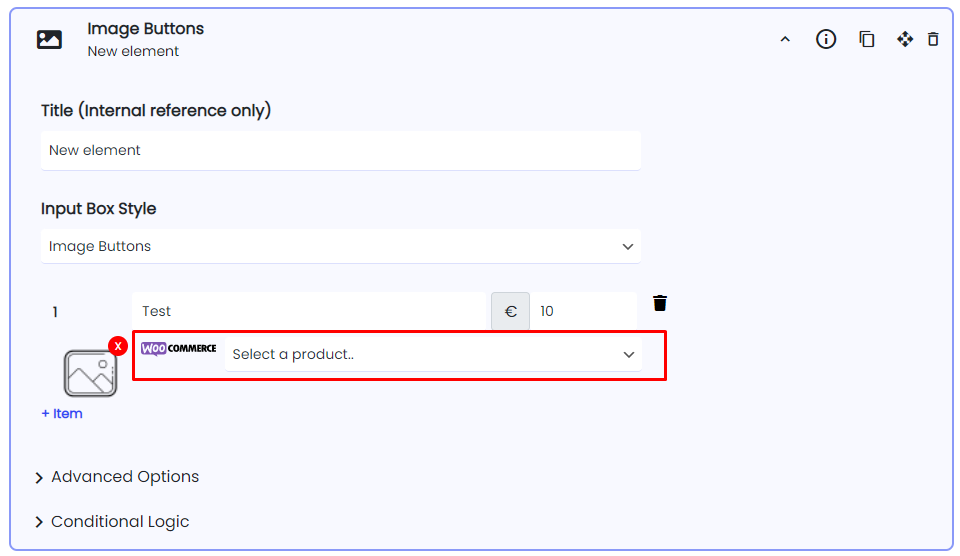Collapse the Image Buttons element panel
The width and height of the screenshot is (960, 556).
pyautogui.click(x=785, y=40)
